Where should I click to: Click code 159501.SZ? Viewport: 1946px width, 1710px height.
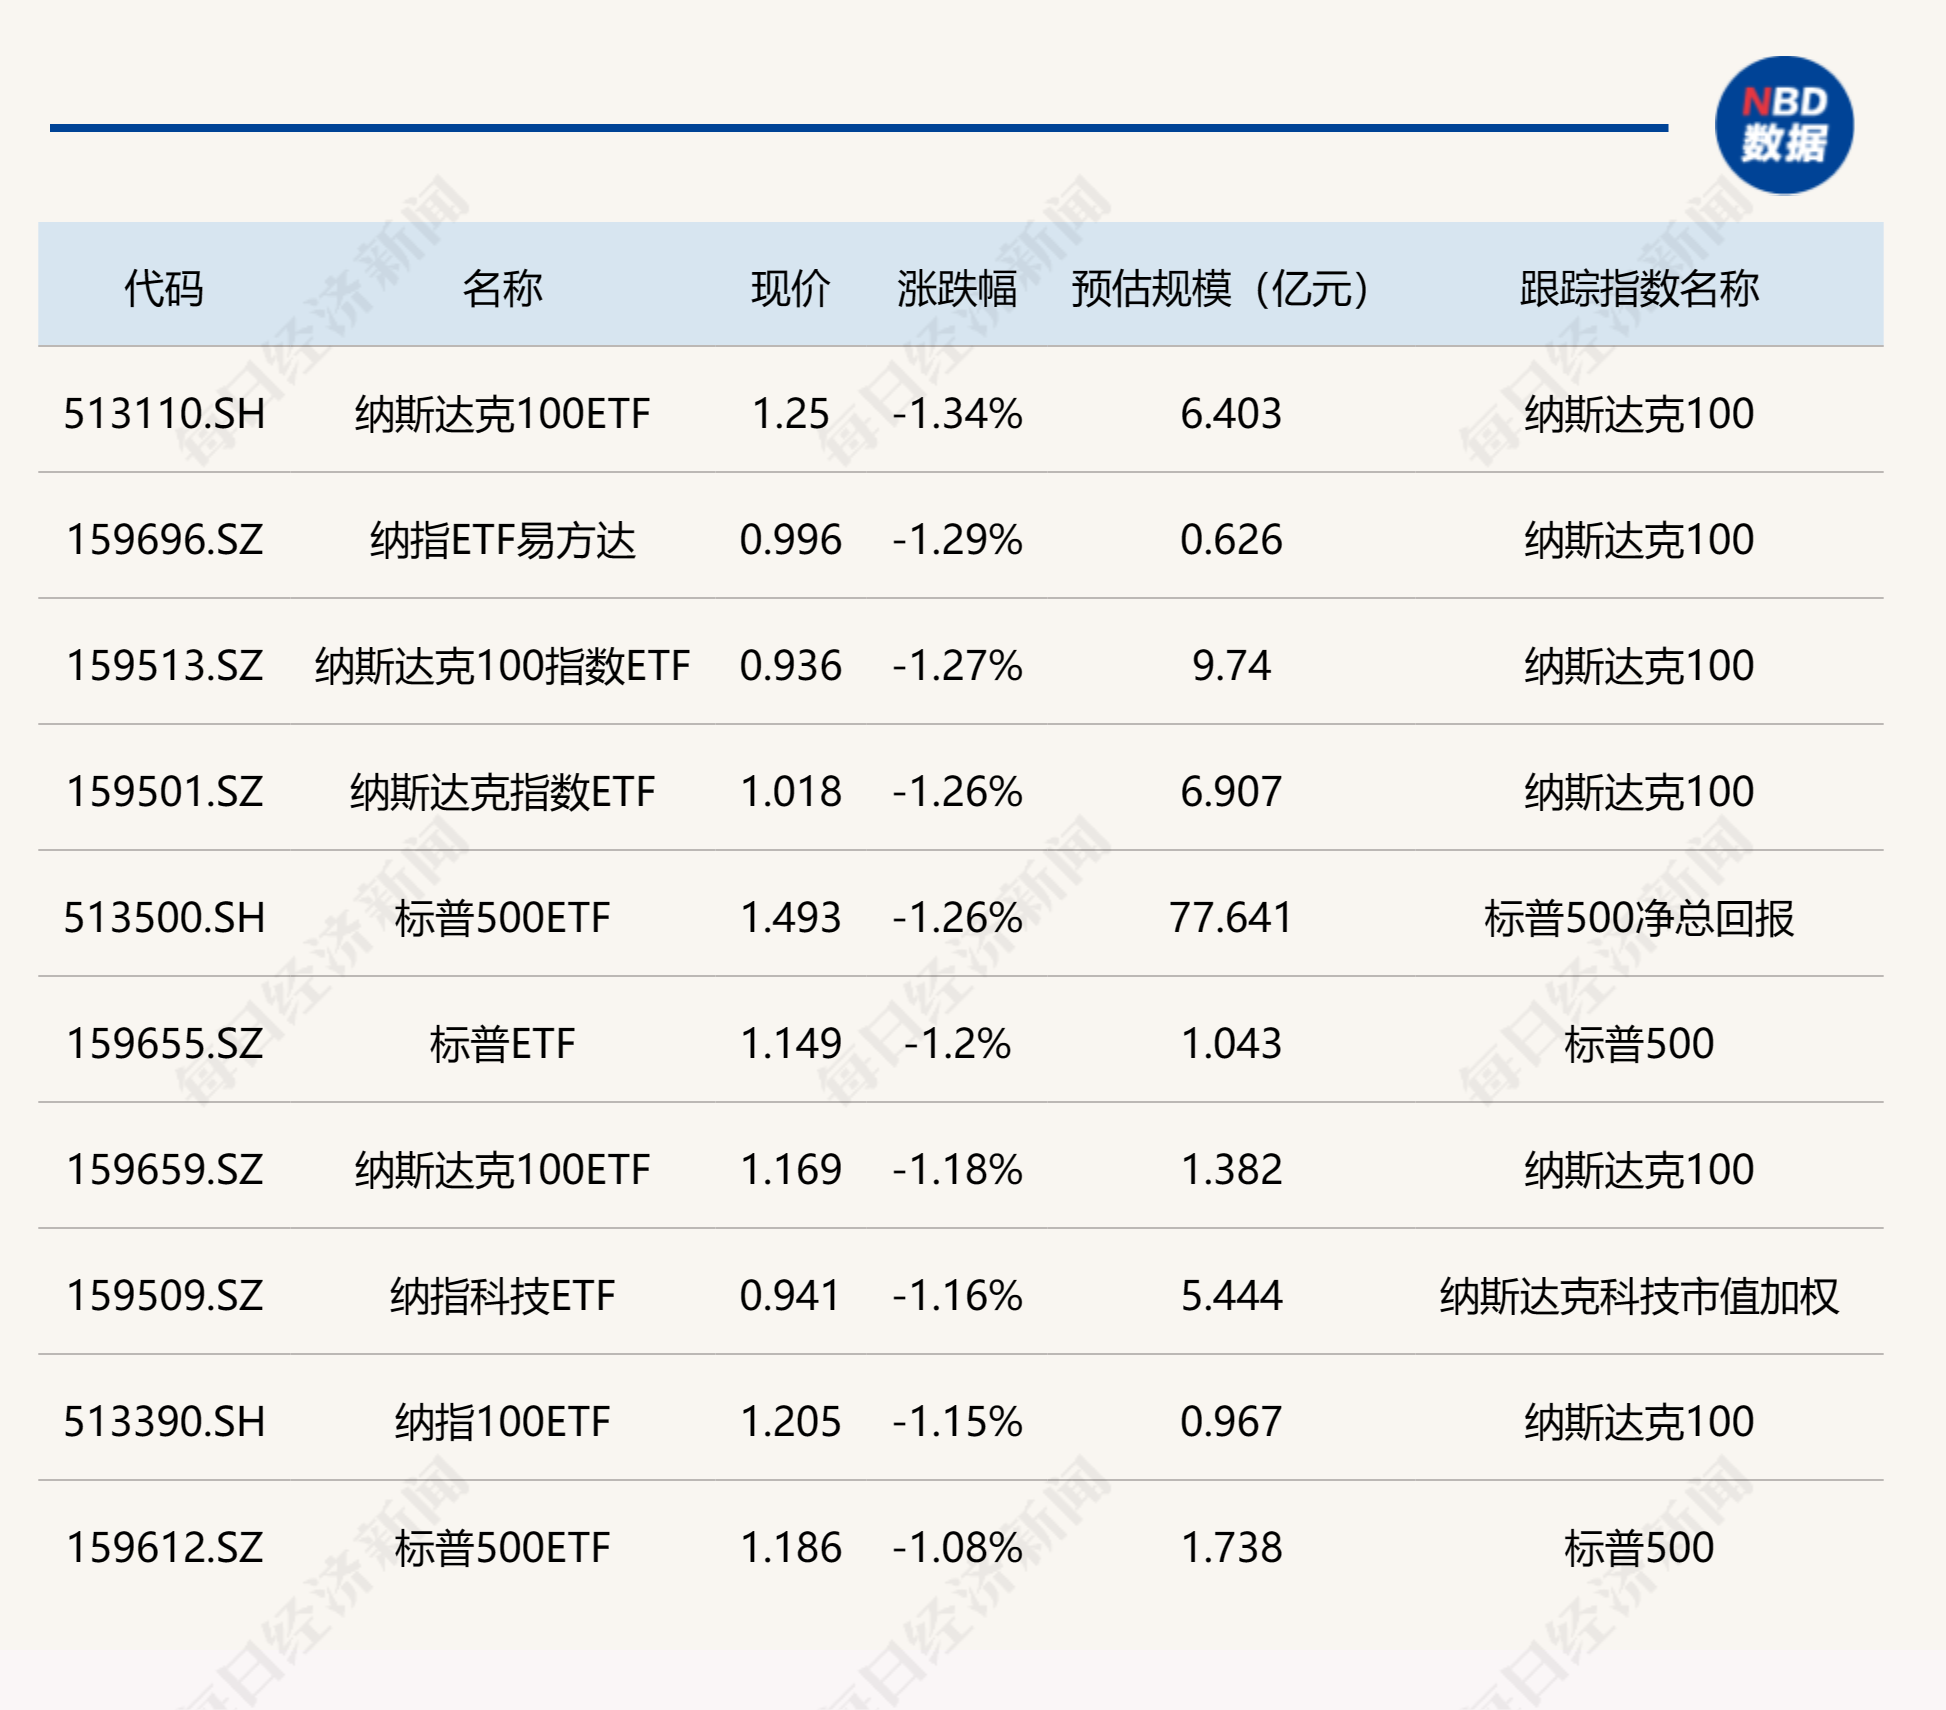coord(164,792)
